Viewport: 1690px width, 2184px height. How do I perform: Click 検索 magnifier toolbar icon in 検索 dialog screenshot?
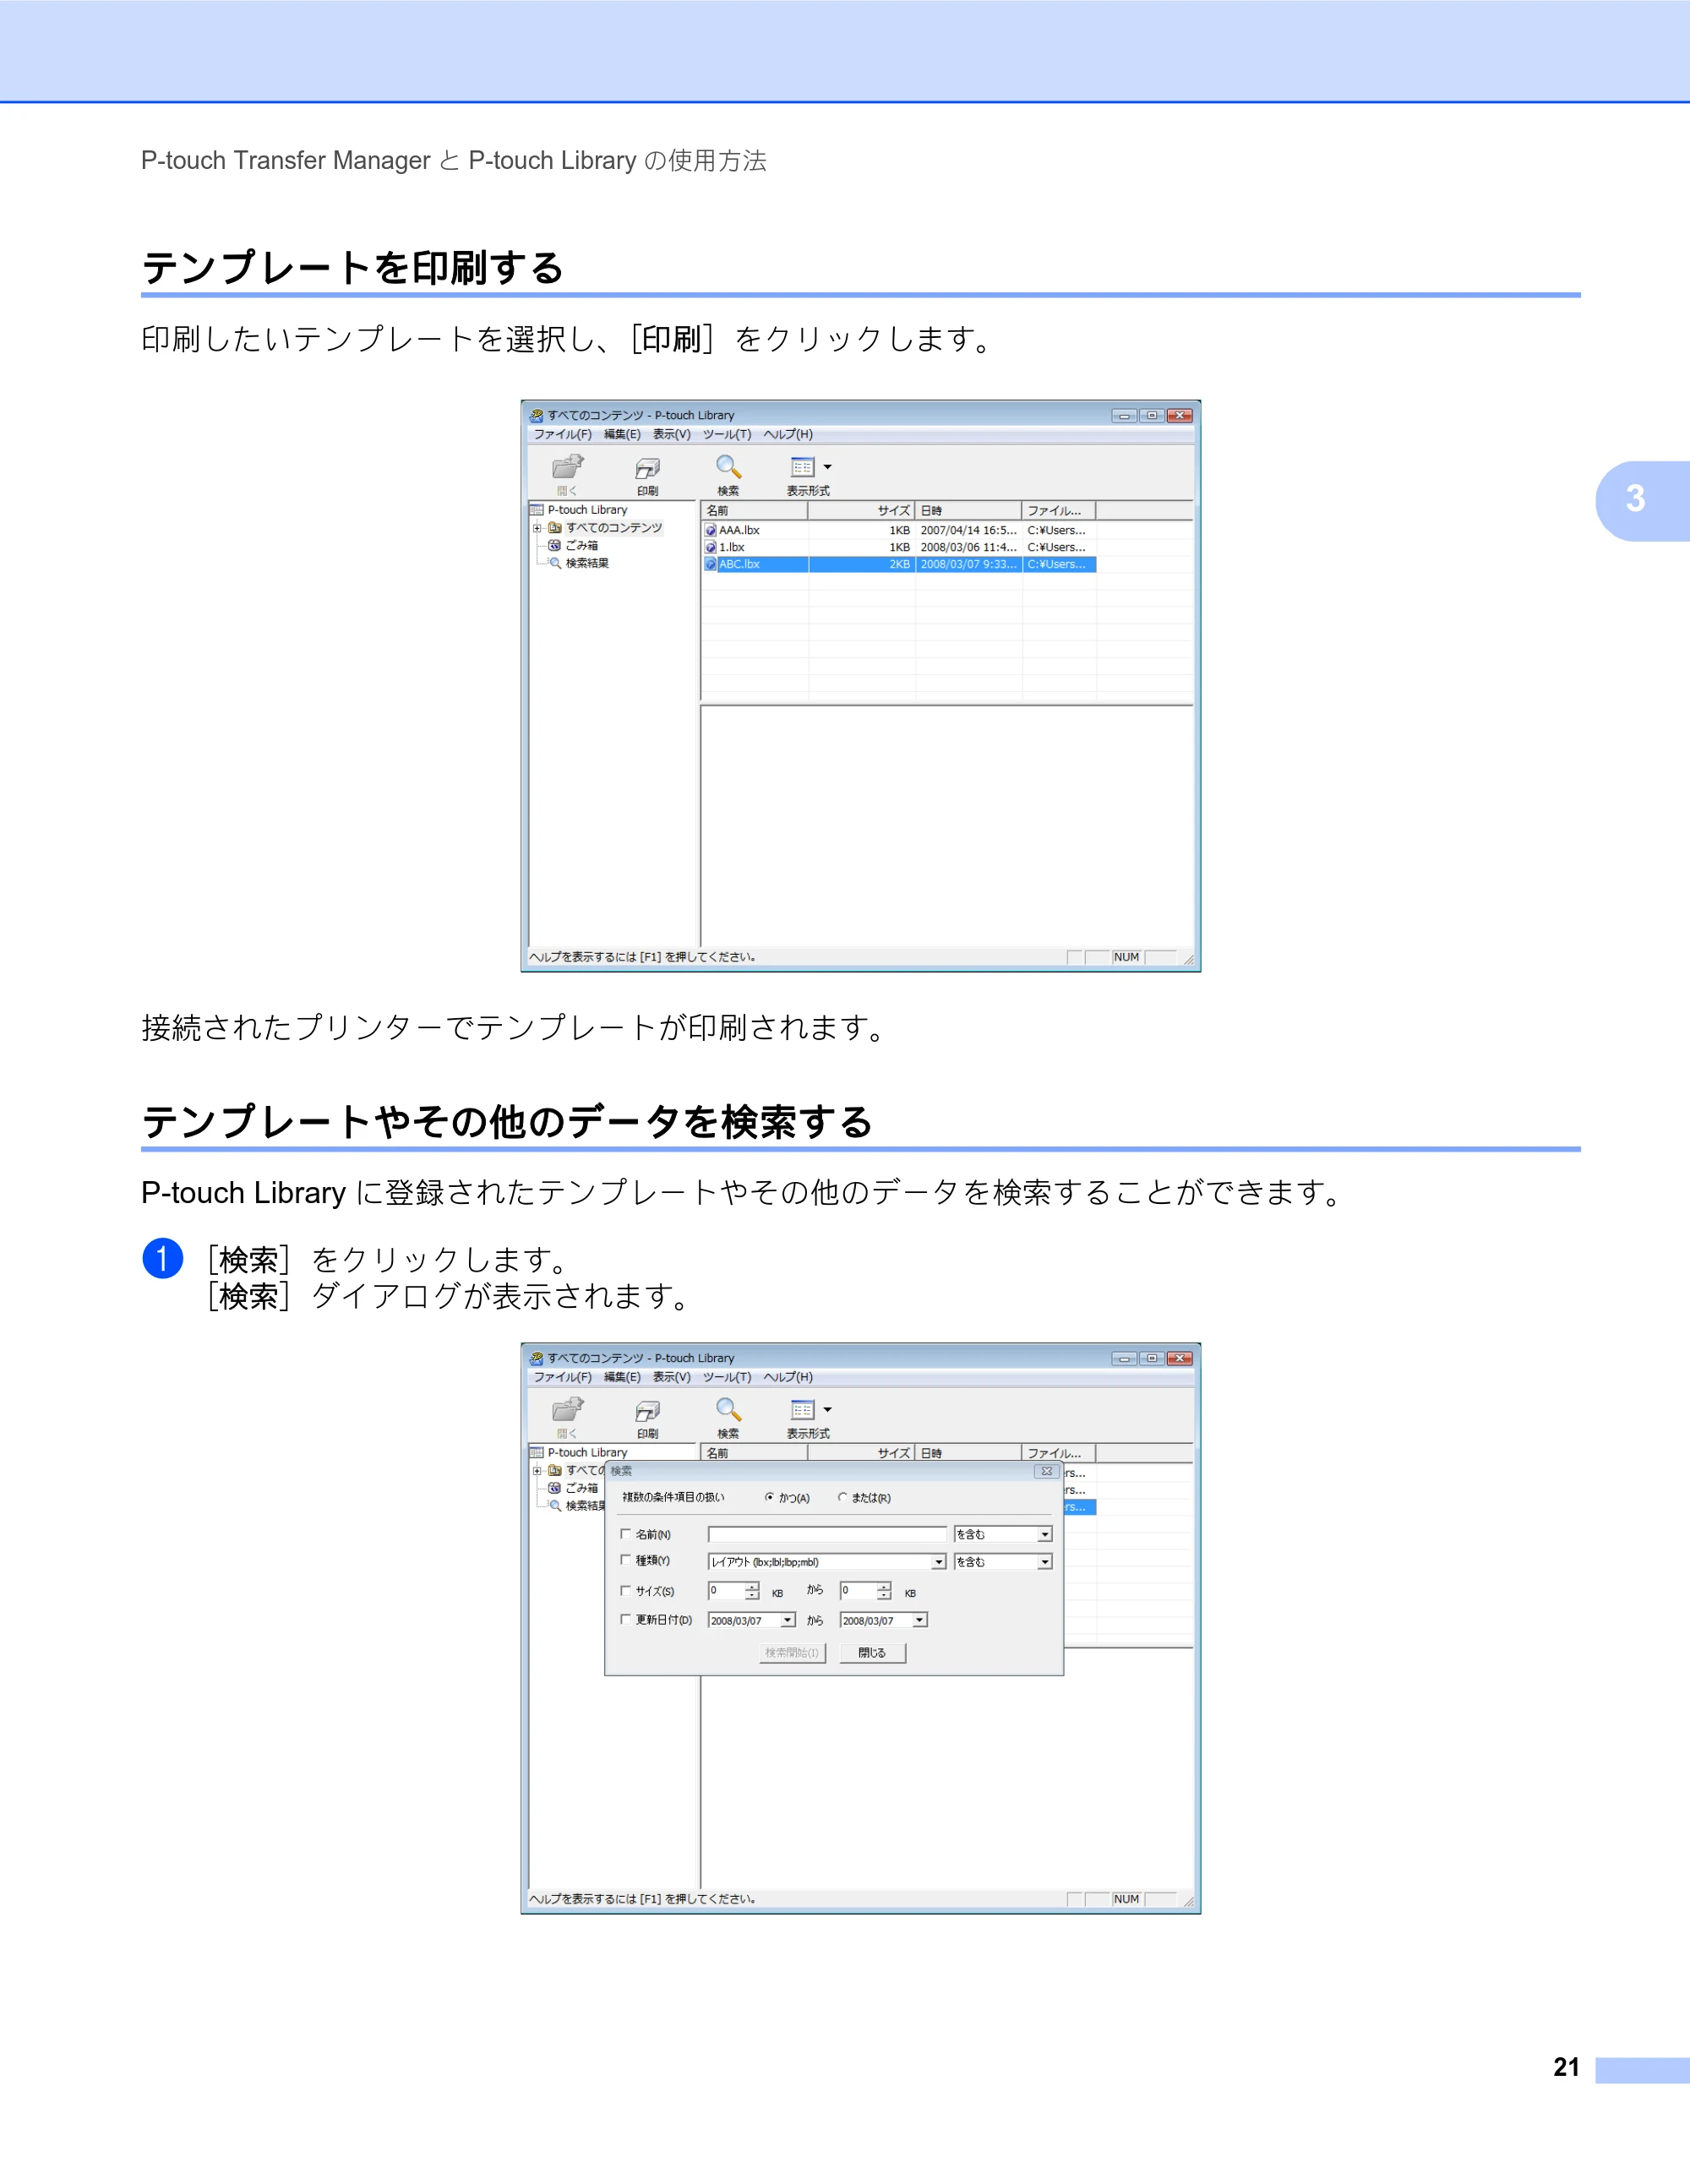point(728,1410)
